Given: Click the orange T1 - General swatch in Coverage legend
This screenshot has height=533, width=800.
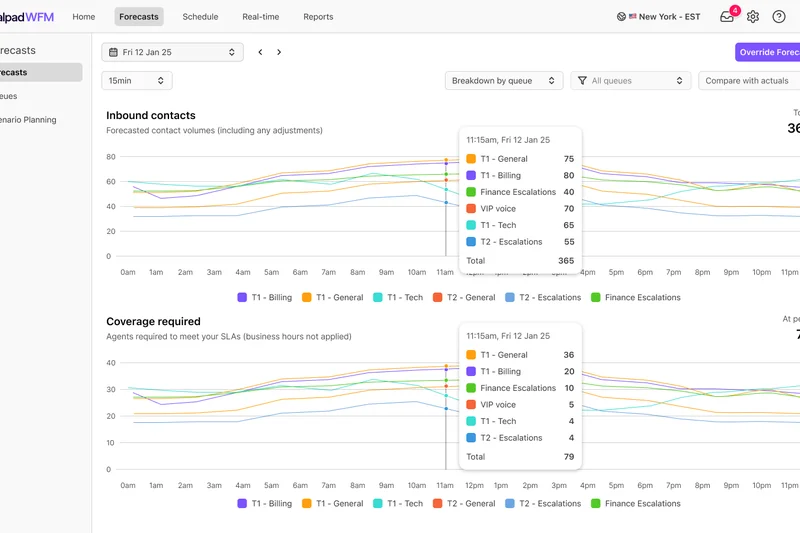Looking at the screenshot, I should tap(307, 504).
